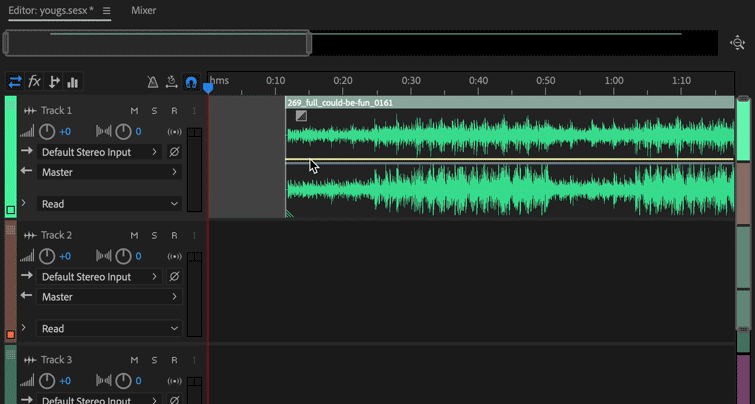
Task: Toggle snapping magnet icon
Action: tap(191, 82)
